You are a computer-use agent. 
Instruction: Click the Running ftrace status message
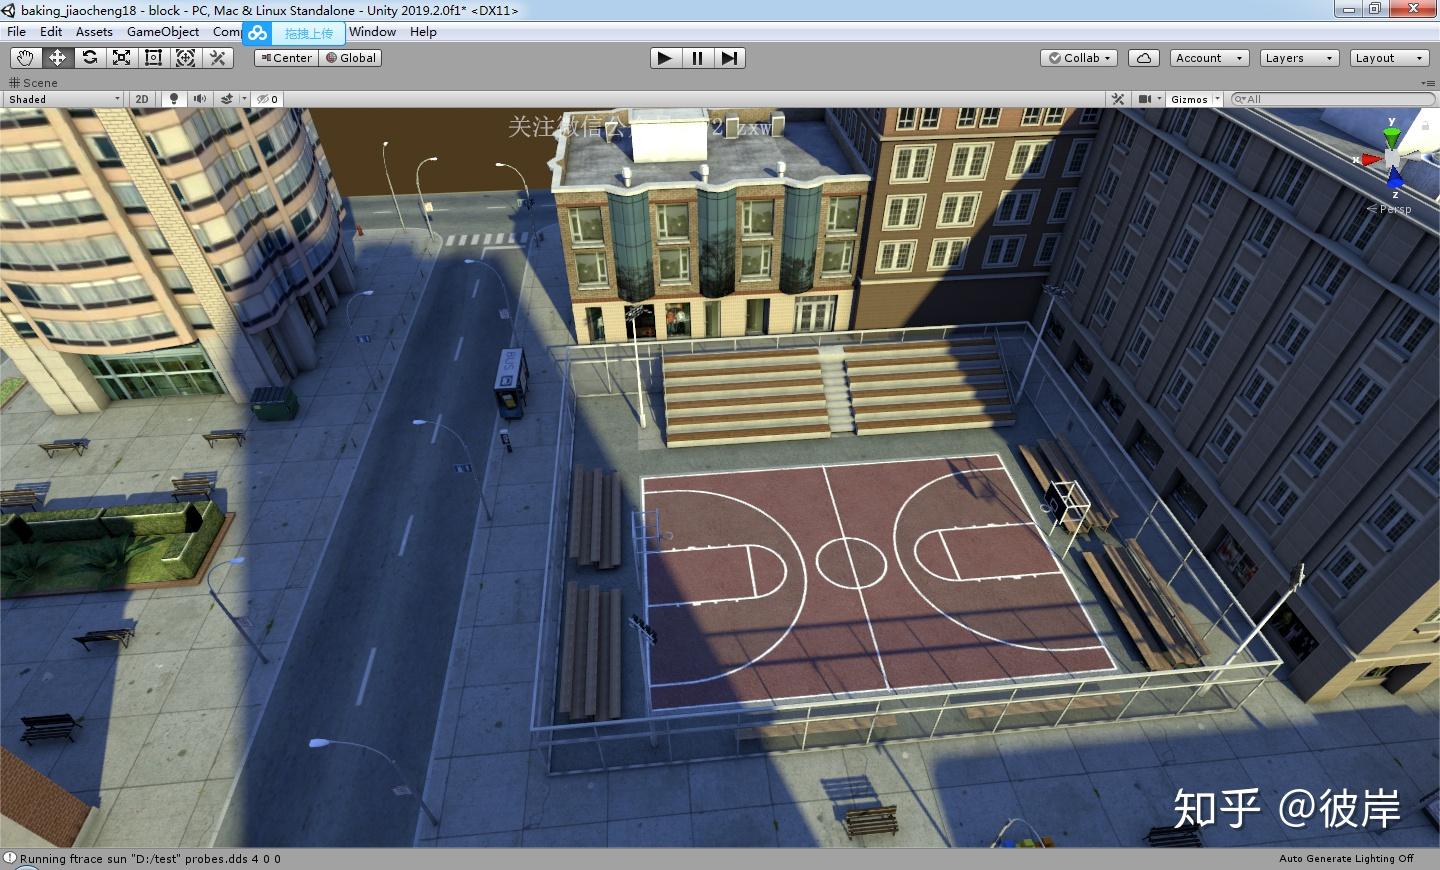(150, 858)
